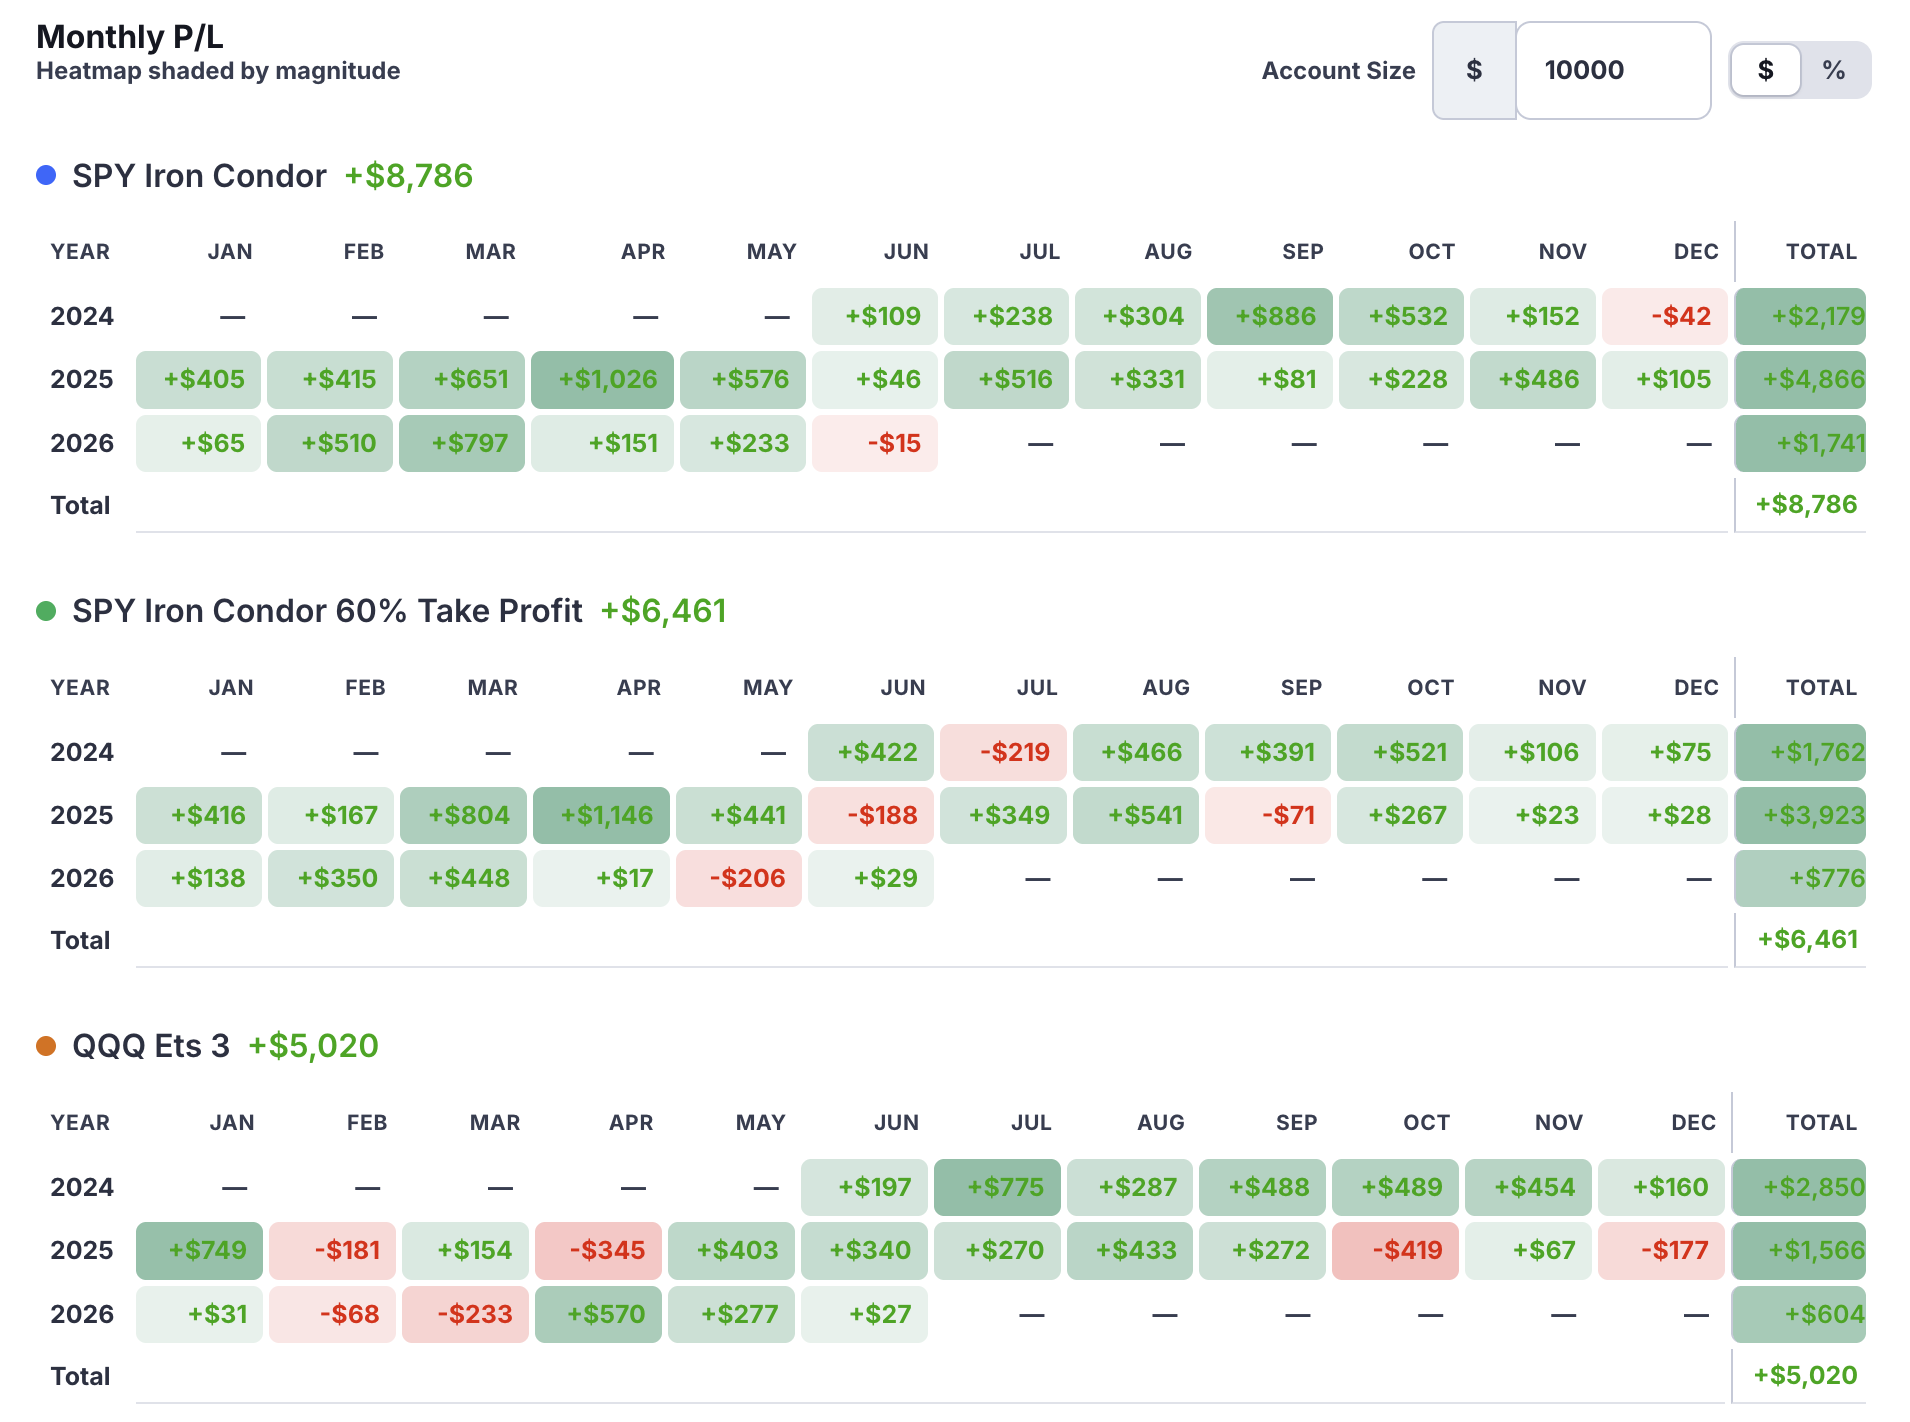The width and height of the screenshot is (1910, 1422).
Task: Click the +$1,566 yearly total cell
Action: tap(1798, 1250)
